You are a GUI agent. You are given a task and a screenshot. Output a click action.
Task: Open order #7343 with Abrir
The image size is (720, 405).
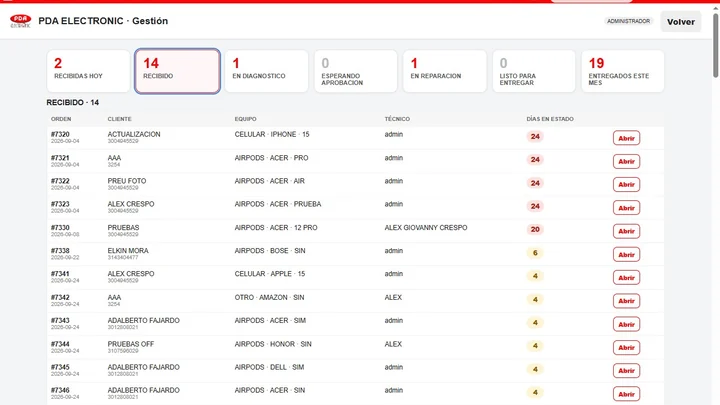coord(626,324)
